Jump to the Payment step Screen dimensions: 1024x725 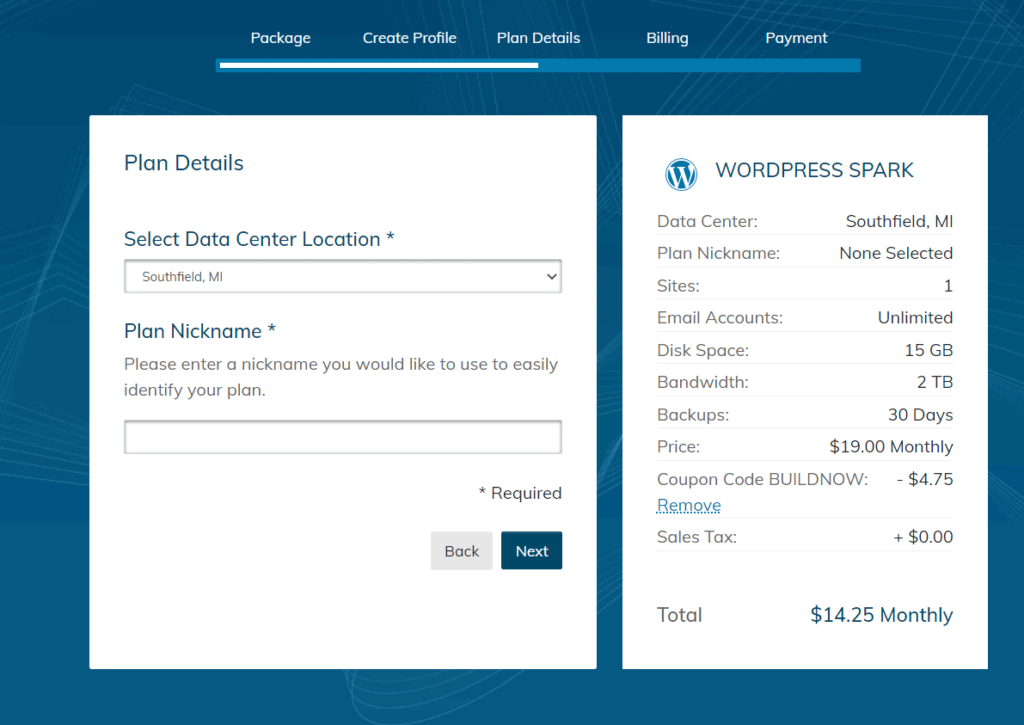pos(796,38)
